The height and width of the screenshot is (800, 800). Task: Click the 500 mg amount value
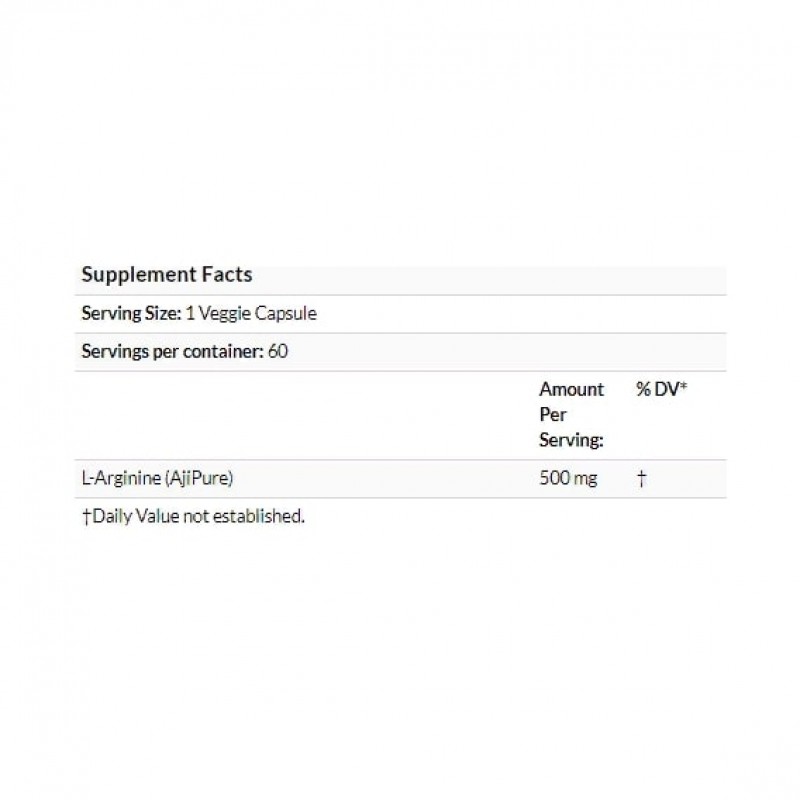point(568,479)
